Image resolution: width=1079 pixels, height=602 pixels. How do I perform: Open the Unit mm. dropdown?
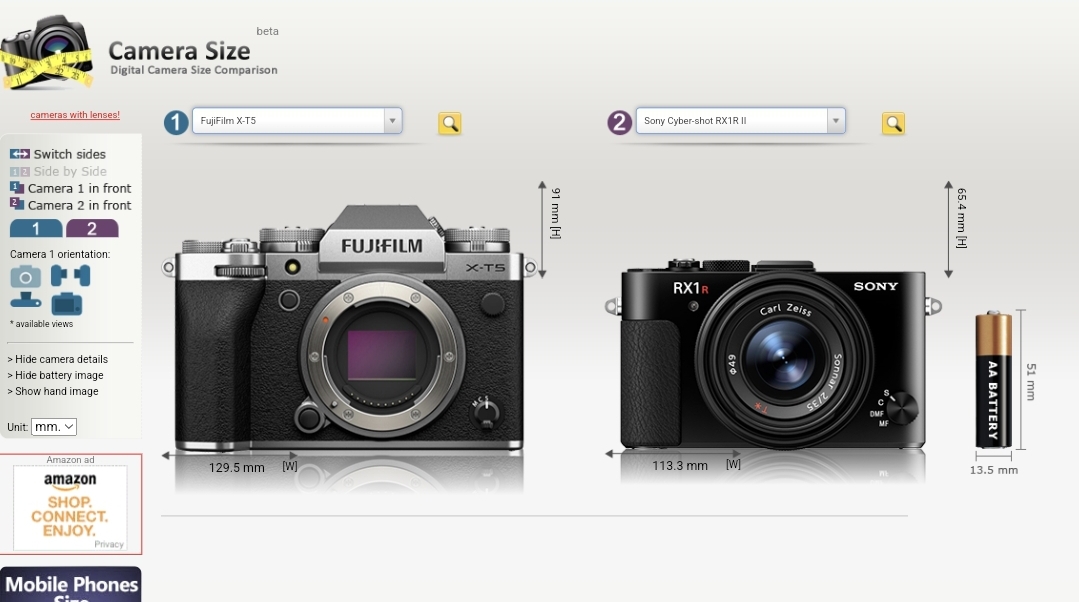54,427
